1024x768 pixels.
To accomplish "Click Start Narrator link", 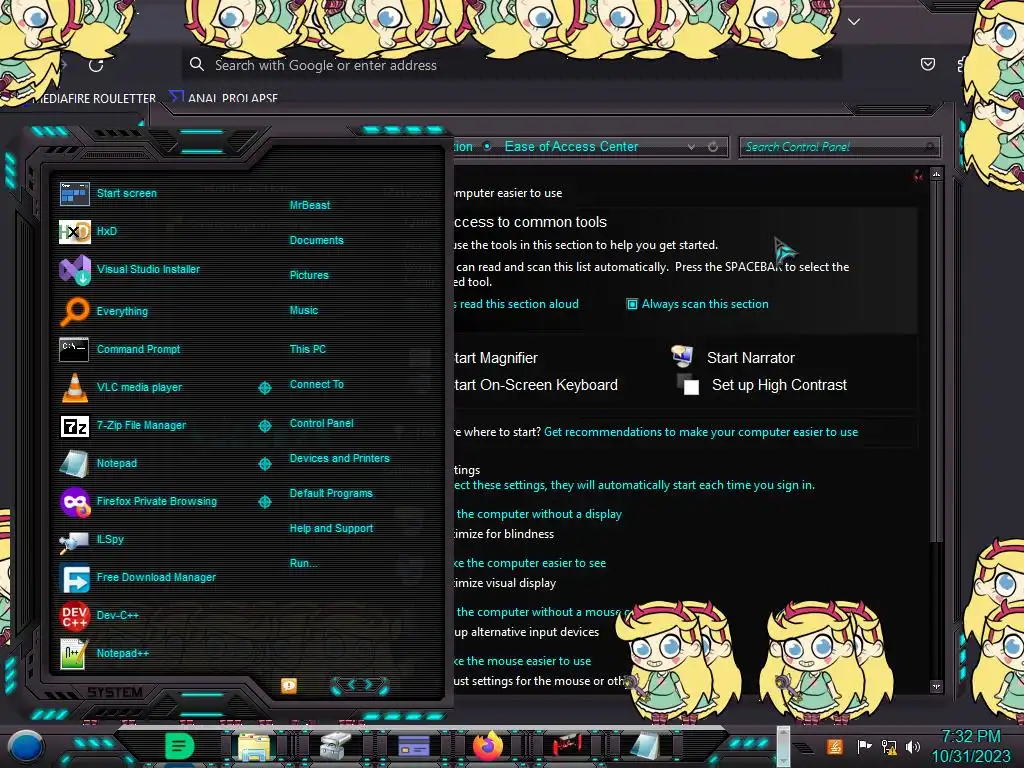I will 750,358.
